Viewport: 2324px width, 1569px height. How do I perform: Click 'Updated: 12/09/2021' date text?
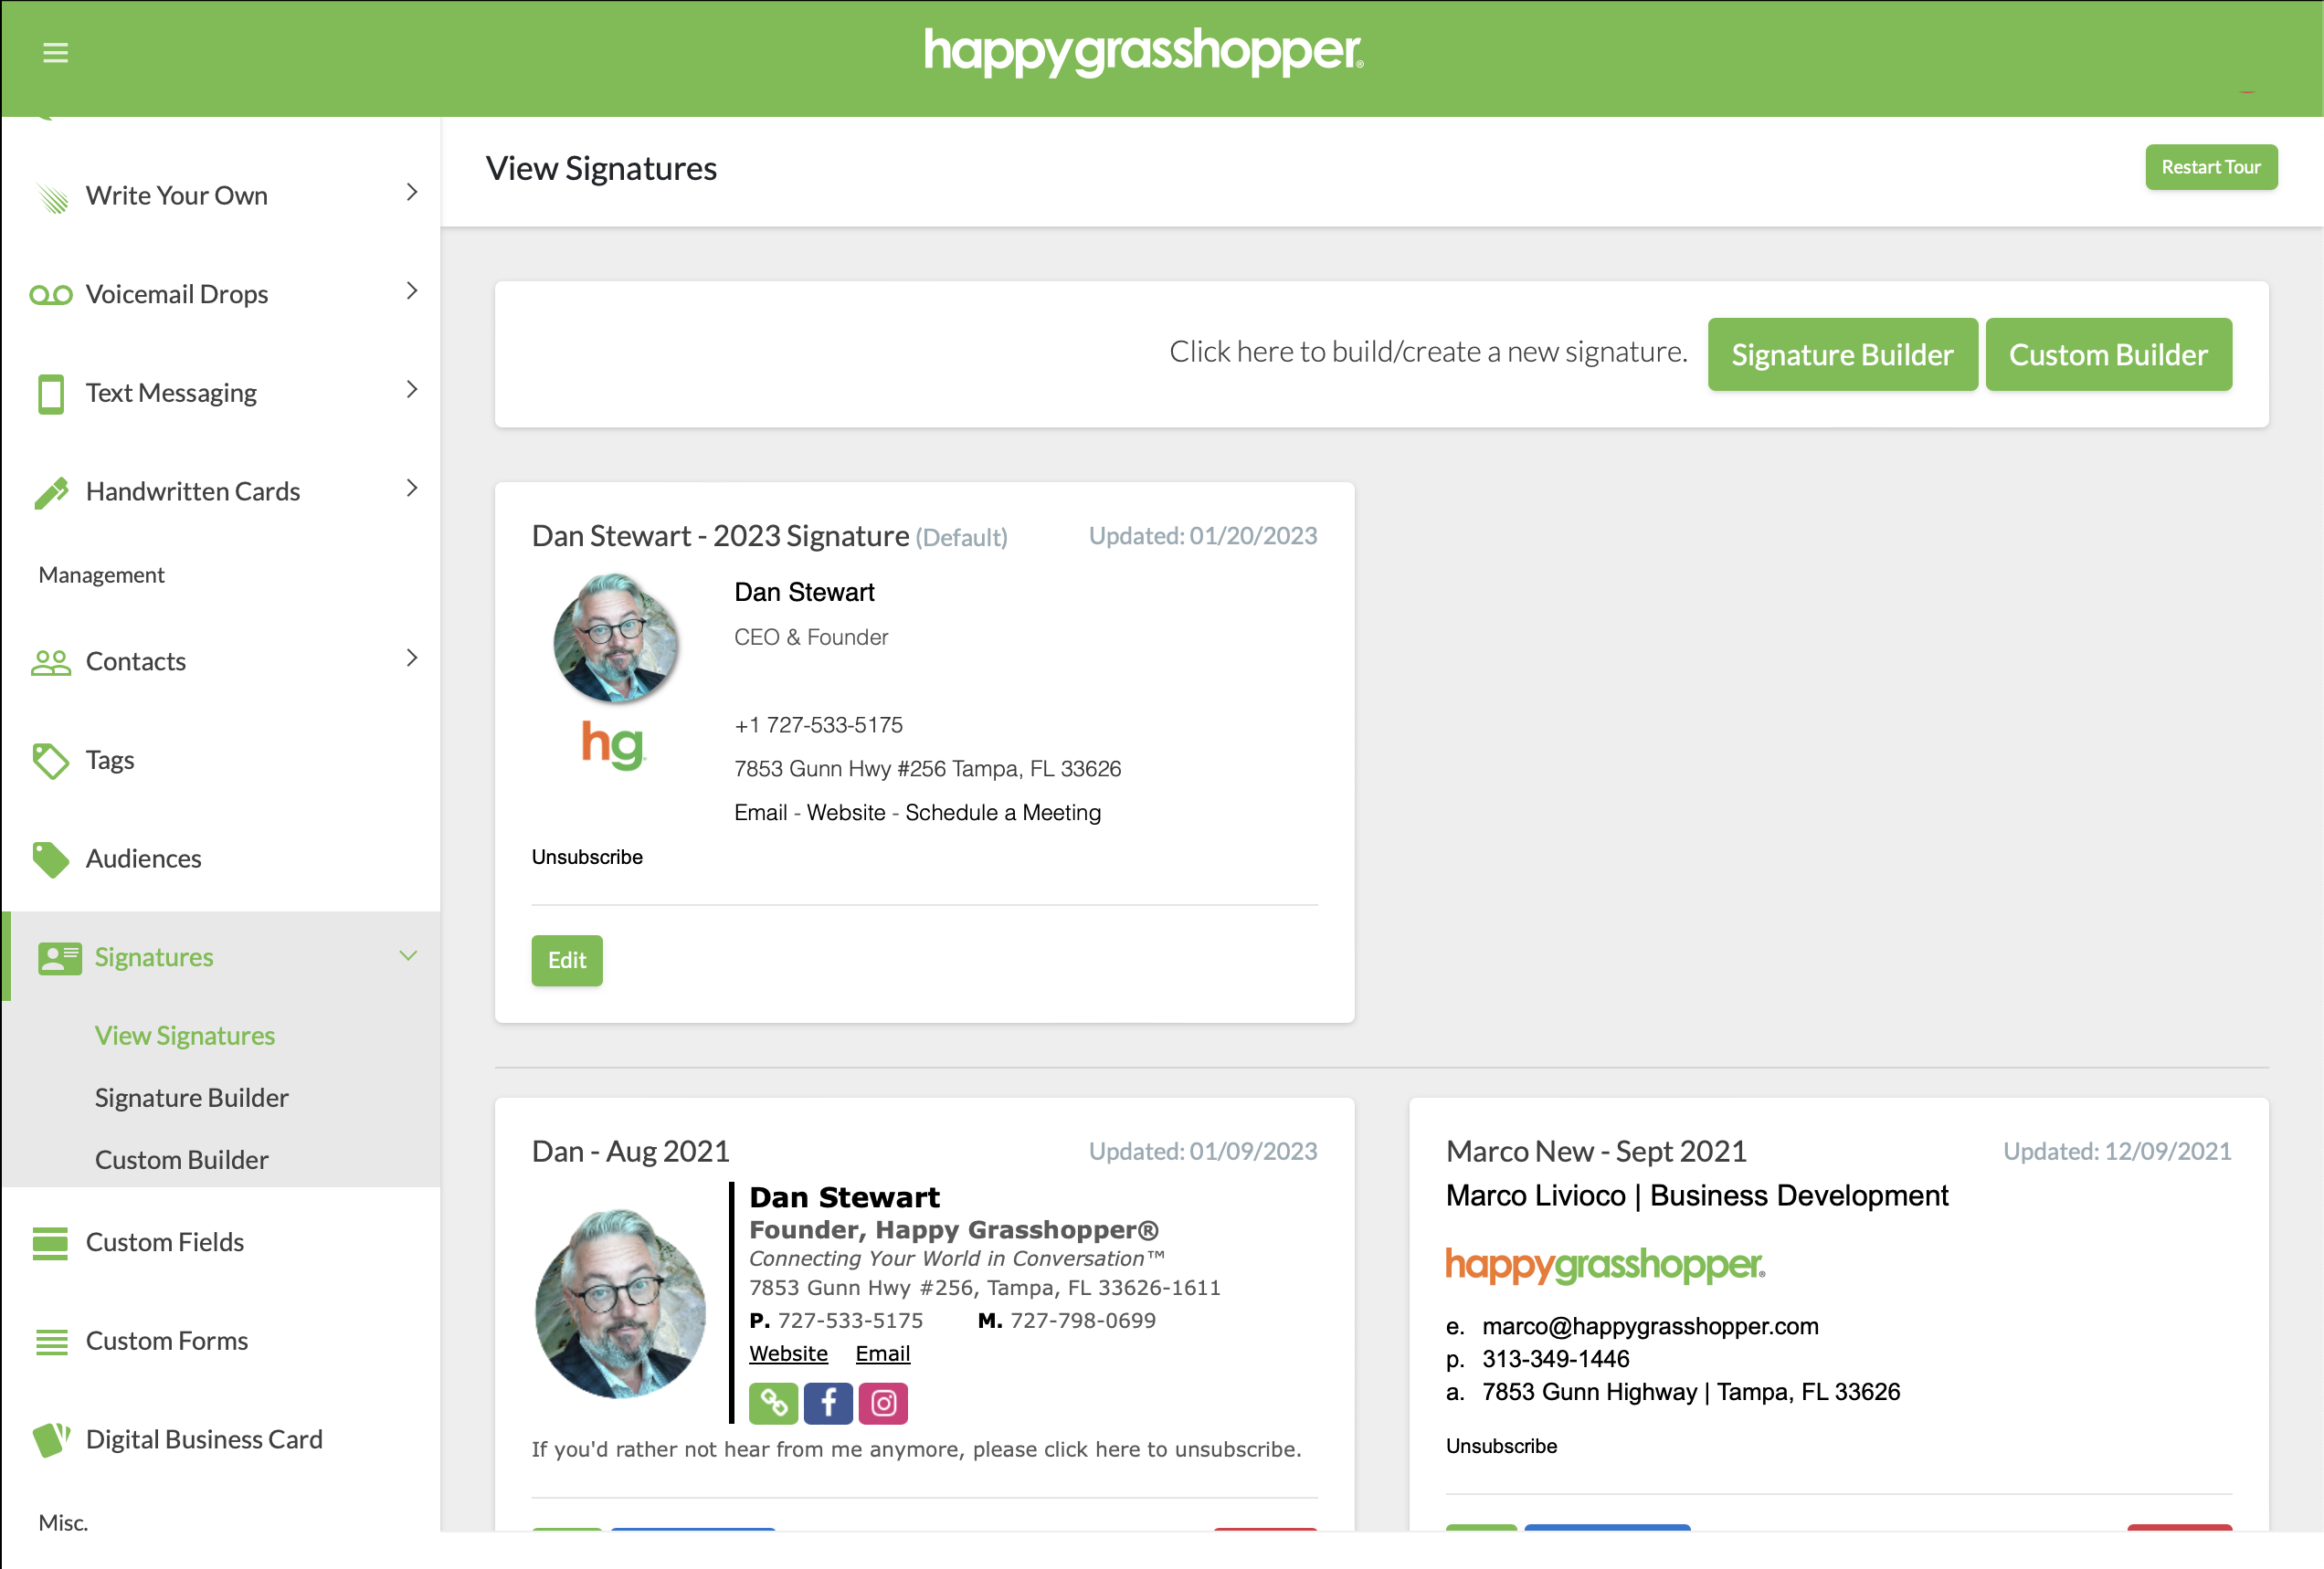2117,1152
